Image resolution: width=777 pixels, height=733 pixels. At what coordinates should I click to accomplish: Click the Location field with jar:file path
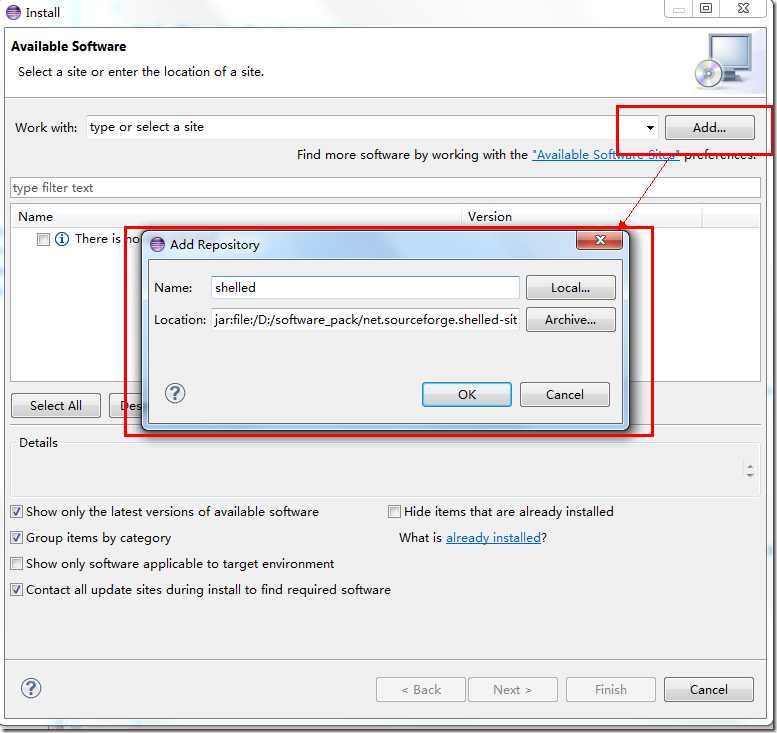365,320
